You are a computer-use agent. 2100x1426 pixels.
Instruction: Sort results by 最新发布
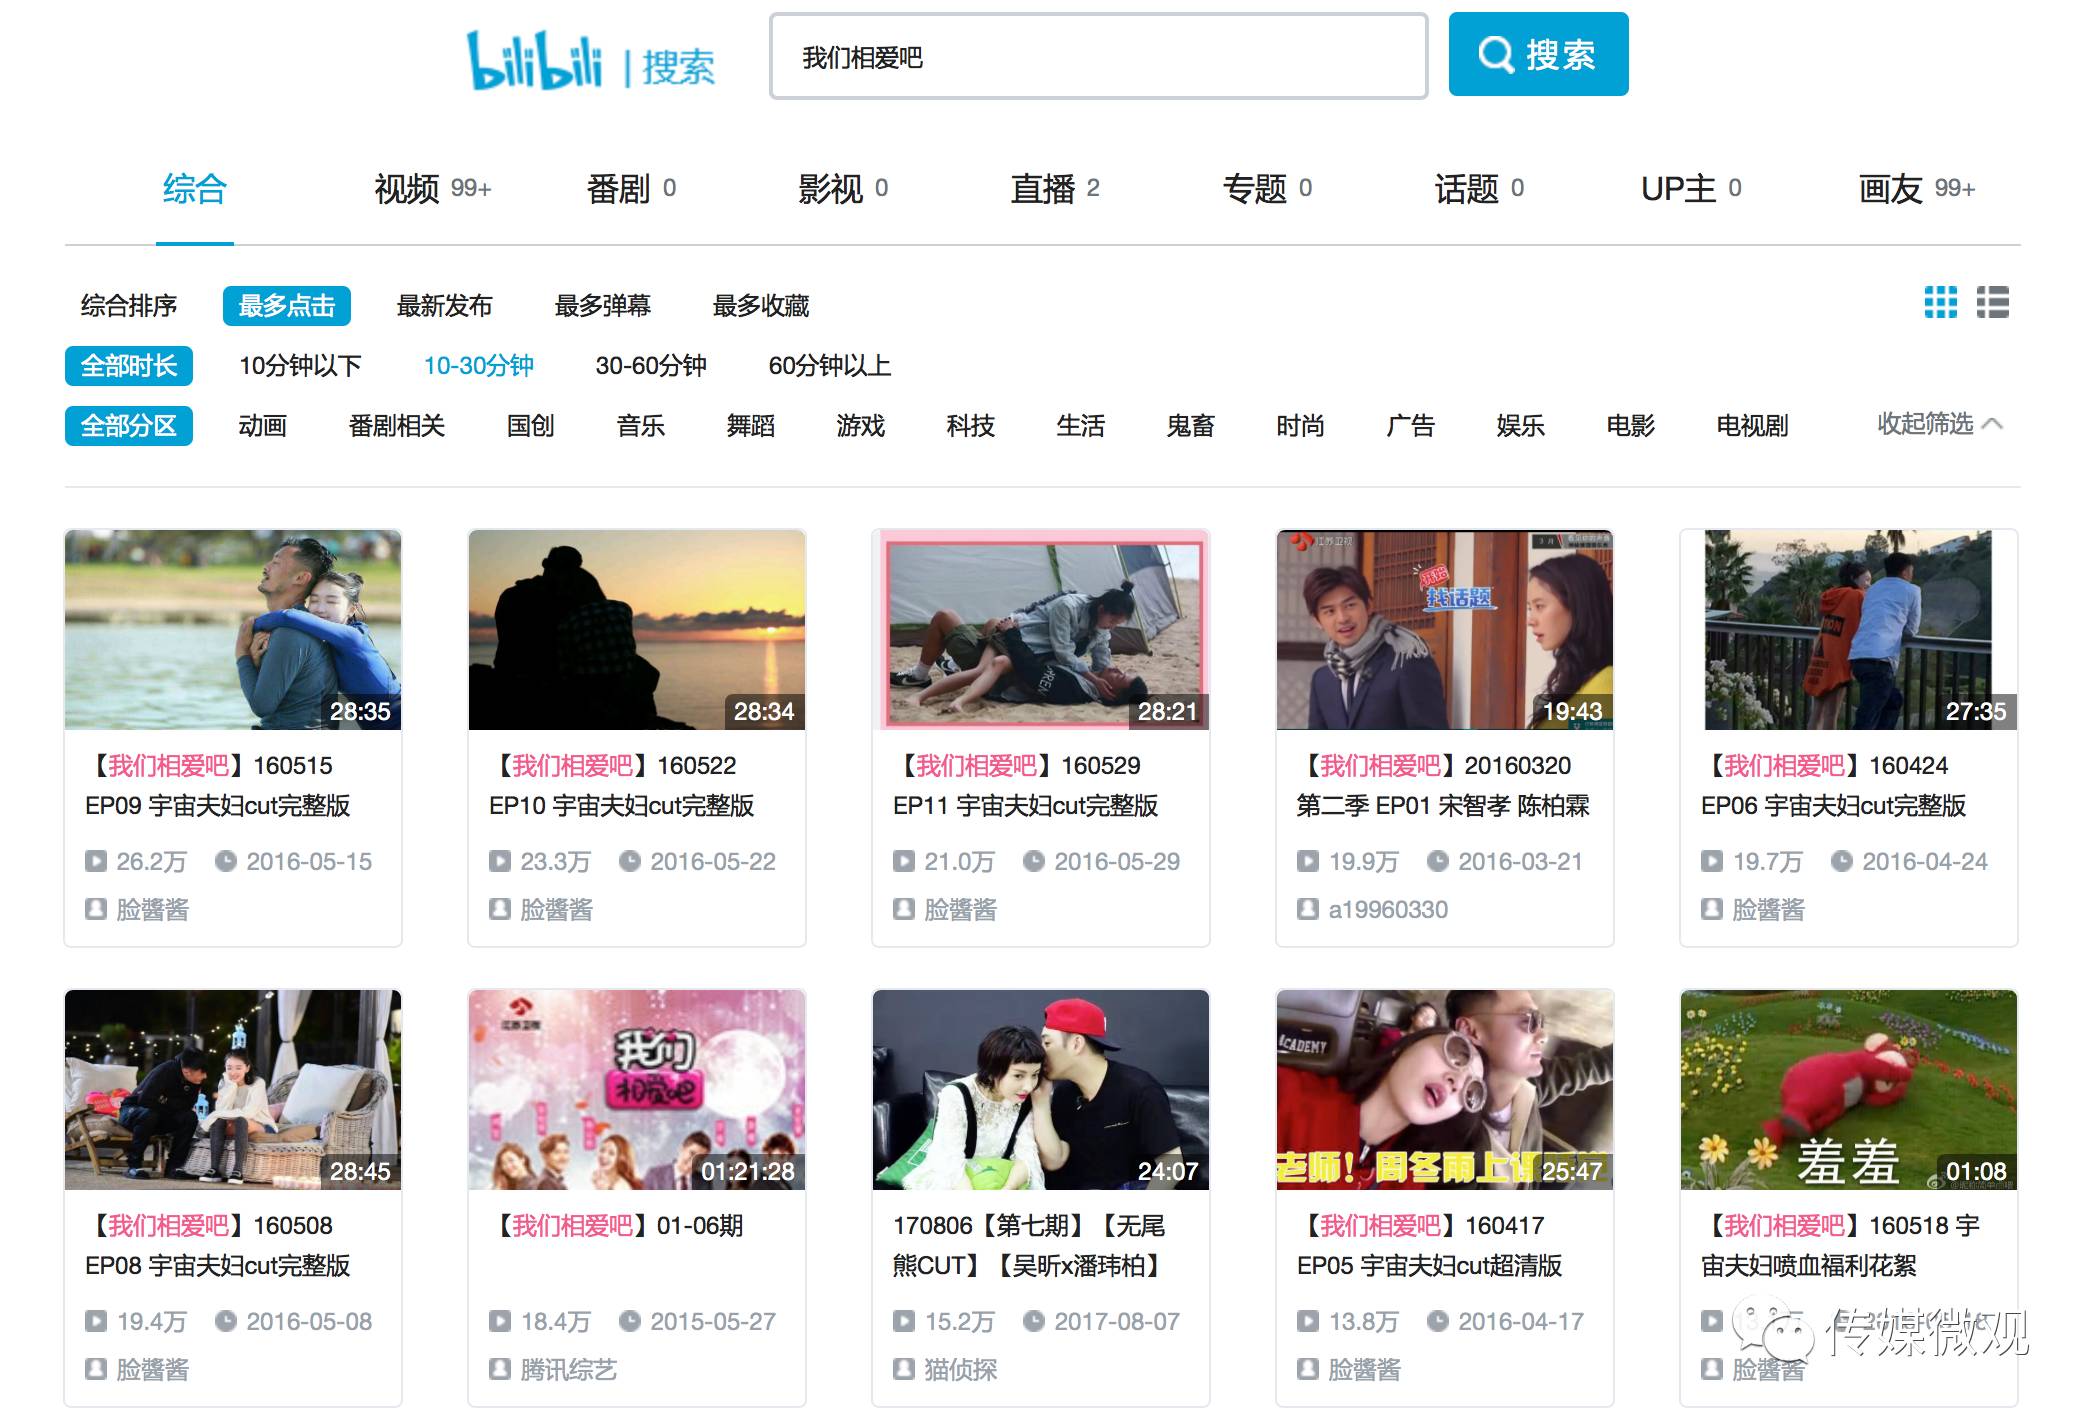[x=444, y=306]
